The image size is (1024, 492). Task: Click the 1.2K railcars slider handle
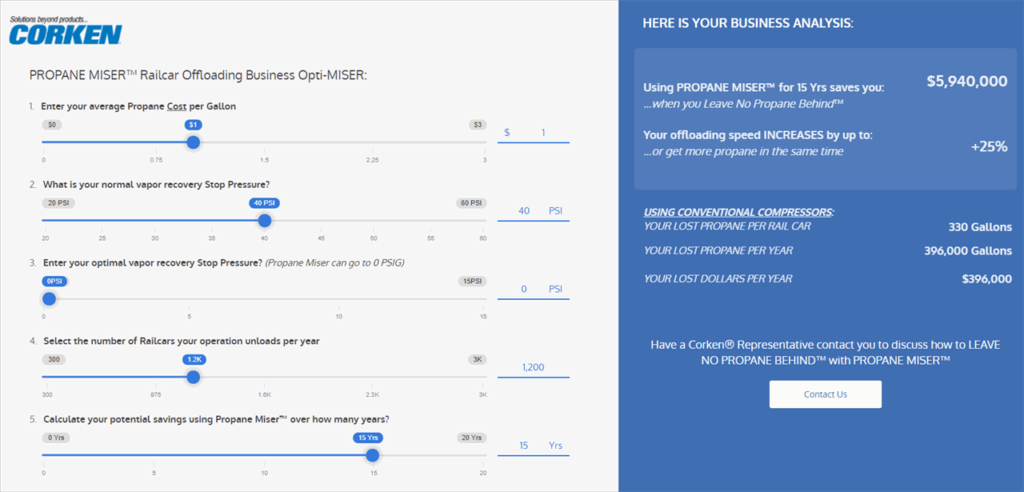(x=193, y=377)
